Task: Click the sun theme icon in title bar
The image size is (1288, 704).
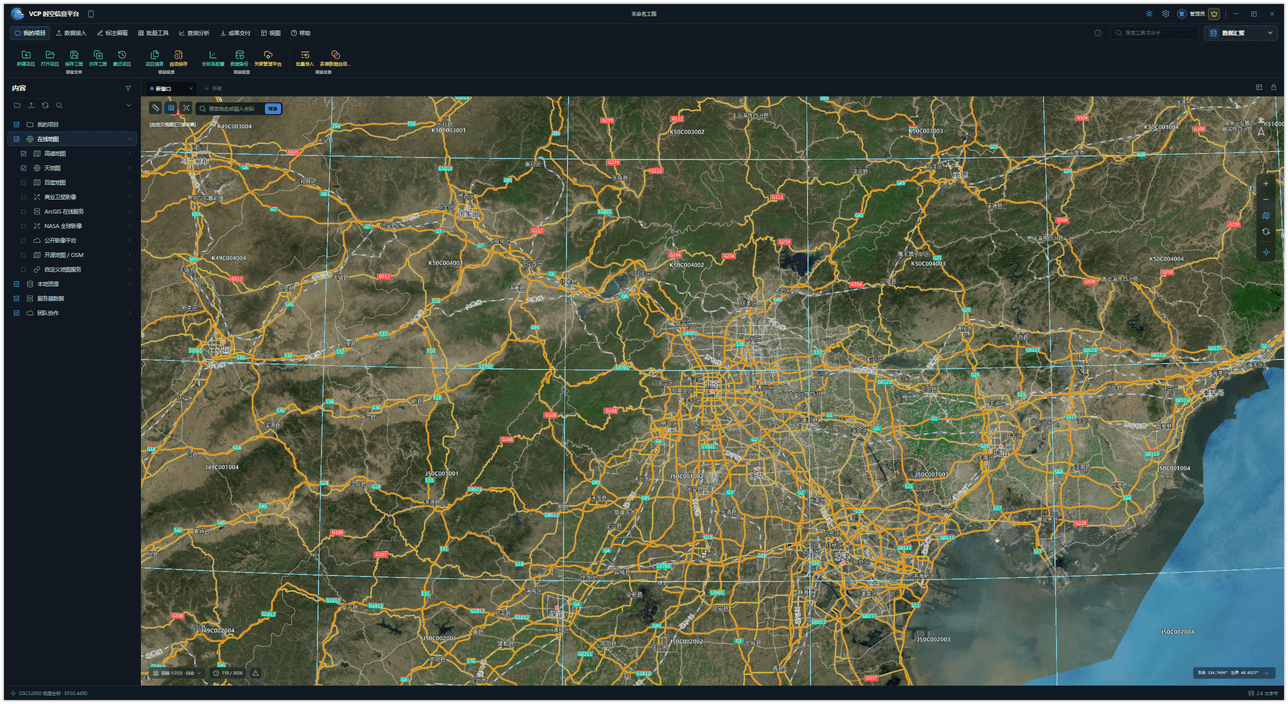Action: (x=1149, y=14)
